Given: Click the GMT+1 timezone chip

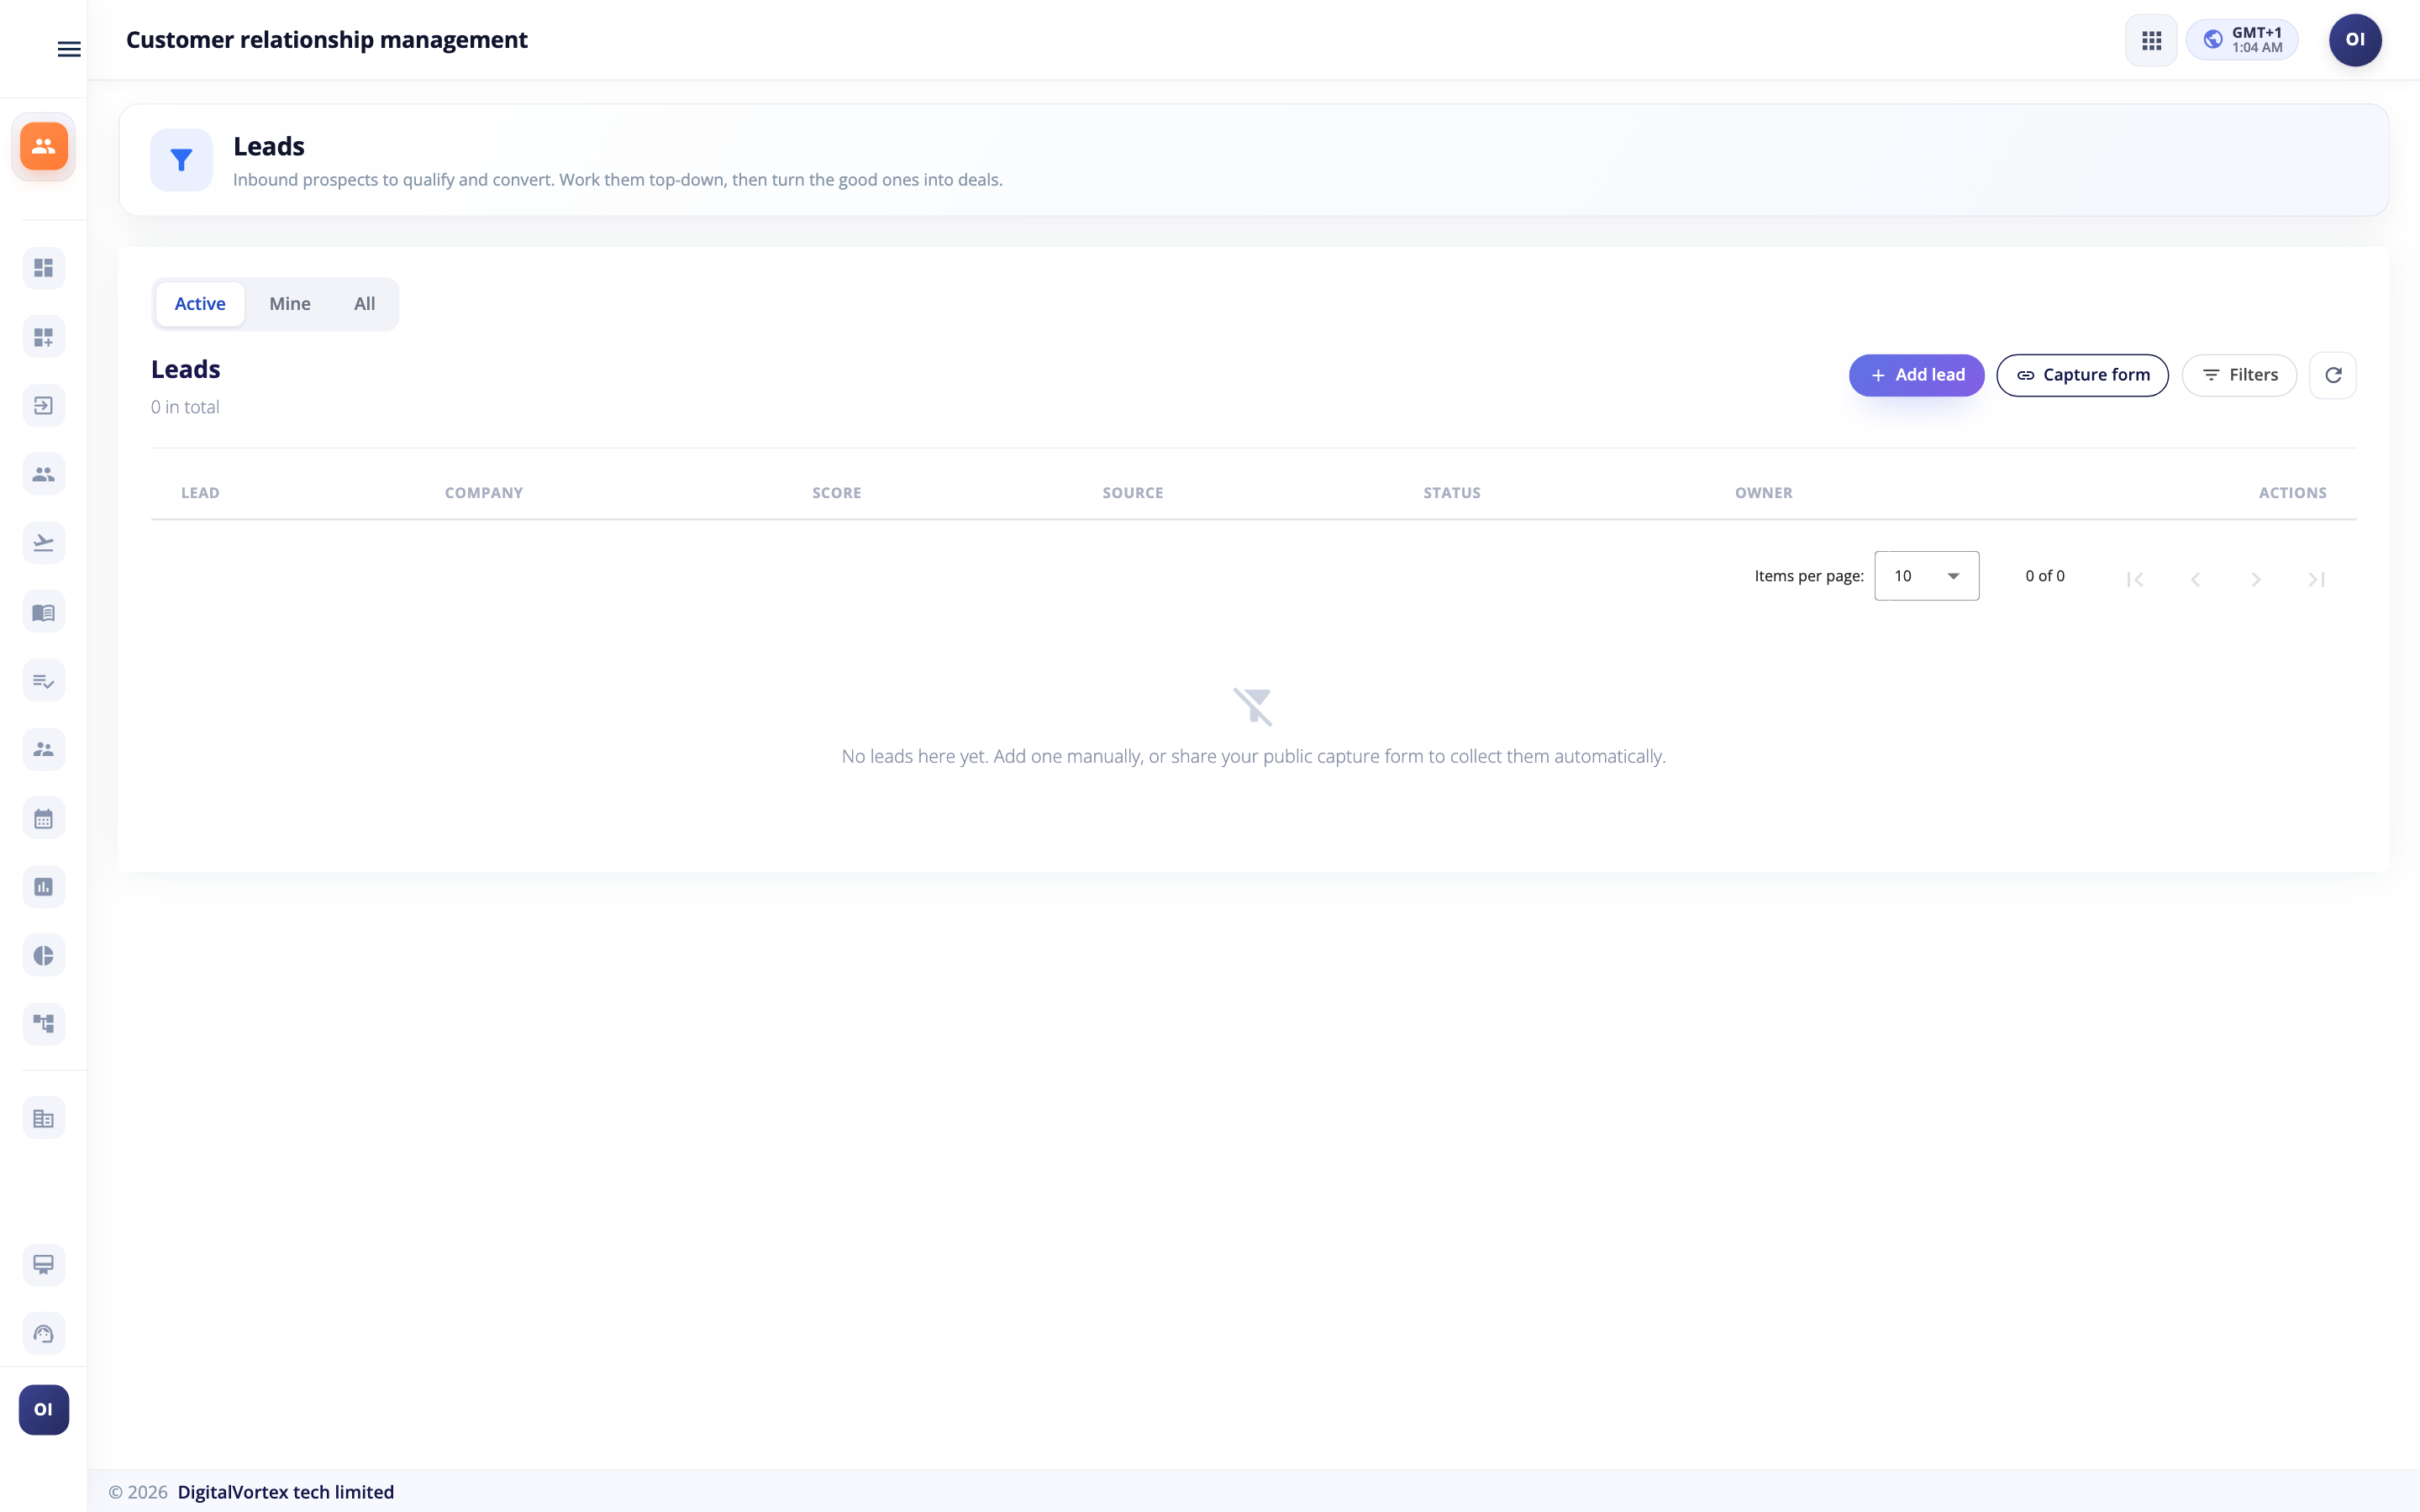Looking at the screenshot, I should point(2242,40).
